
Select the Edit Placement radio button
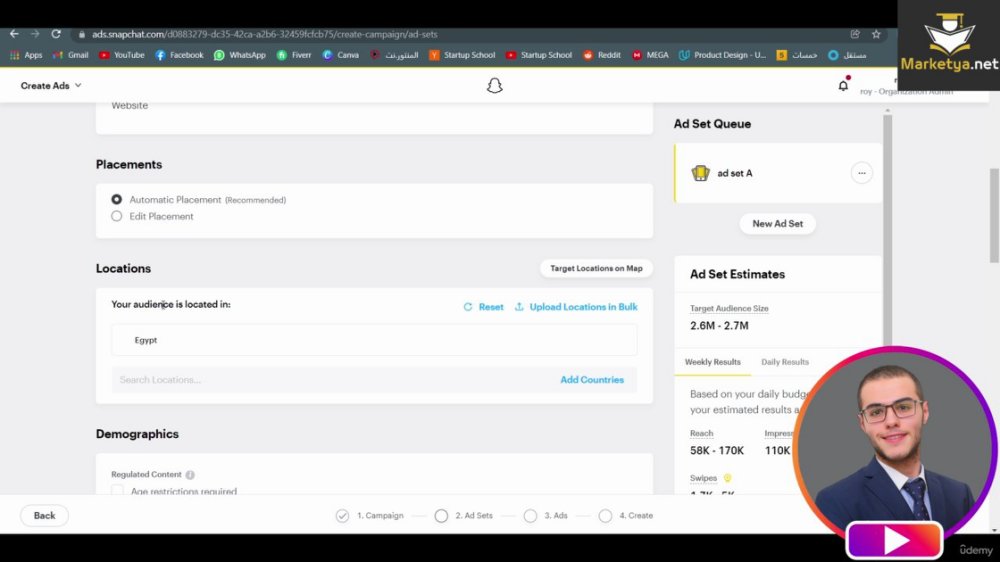tap(116, 216)
